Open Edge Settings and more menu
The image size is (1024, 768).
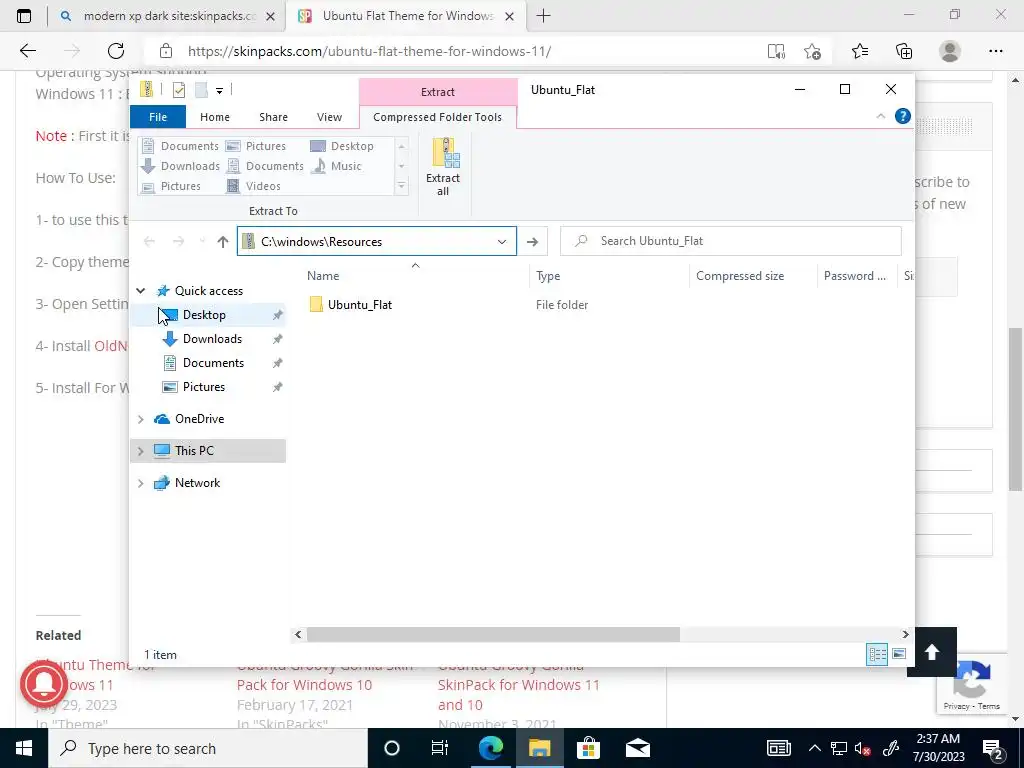[995, 51]
